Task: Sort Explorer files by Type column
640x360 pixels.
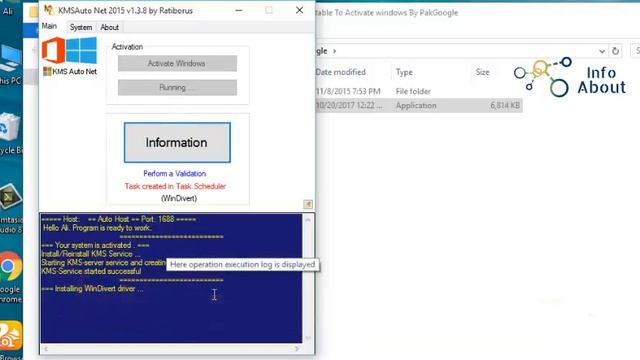Action: coord(404,72)
